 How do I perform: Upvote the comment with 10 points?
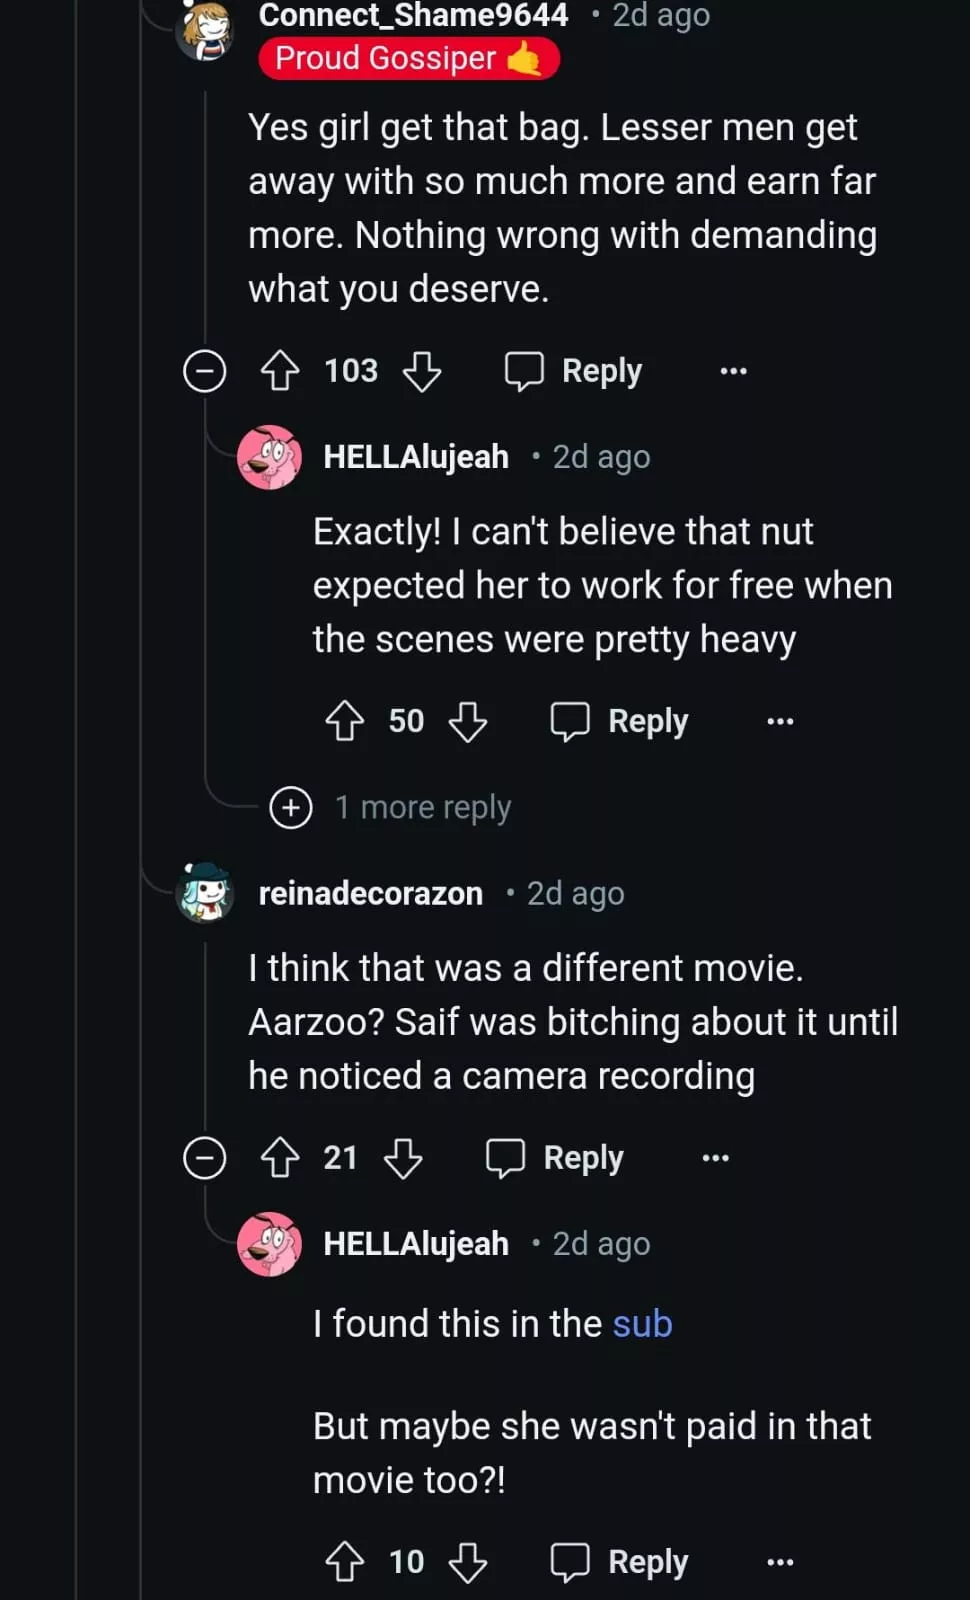345,1562
